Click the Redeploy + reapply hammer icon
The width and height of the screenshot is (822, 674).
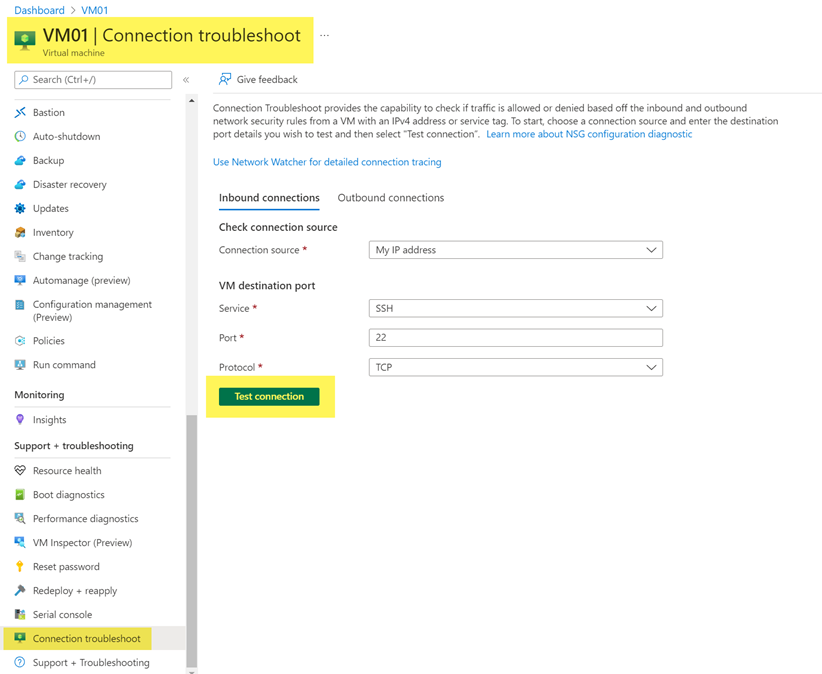[x=20, y=591]
